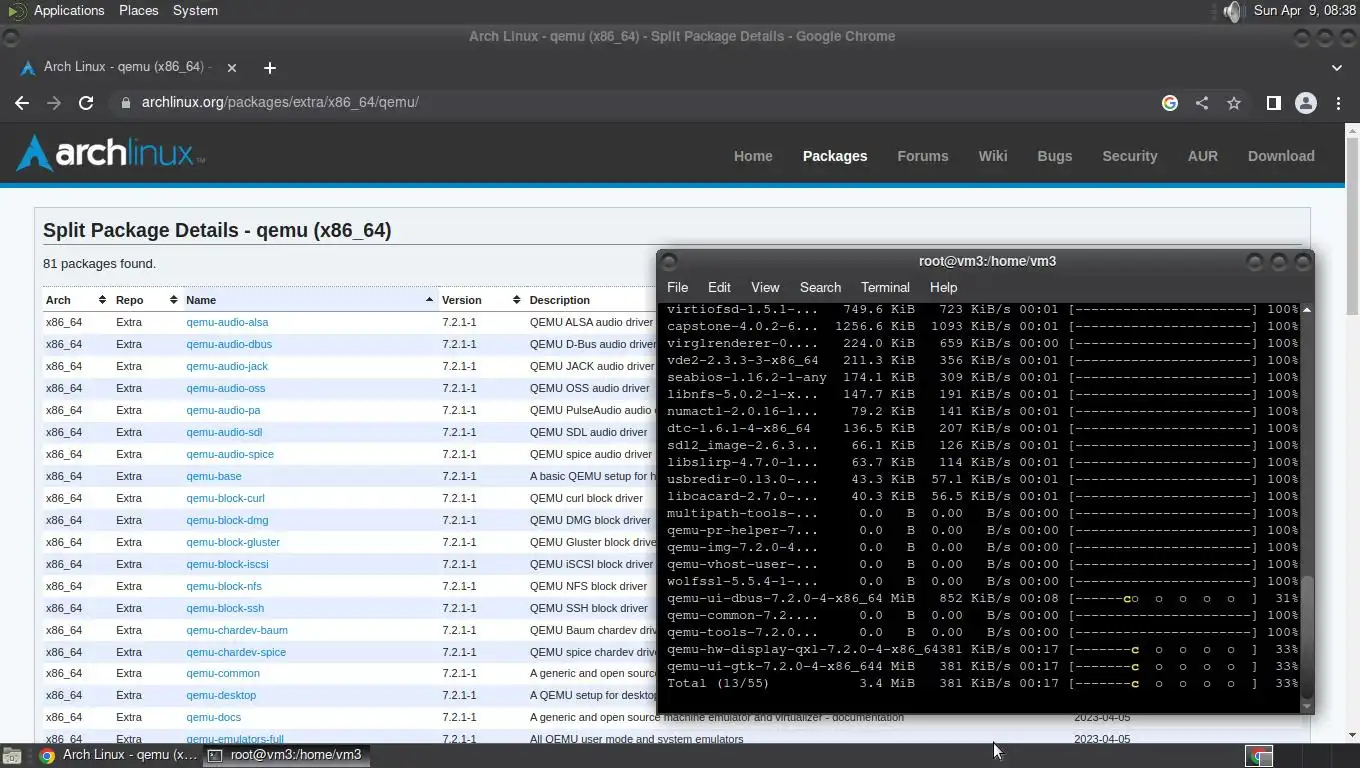The image size is (1360, 768).
Task: Open the Google icon in address bar
Action: (x=1170, y=103)
